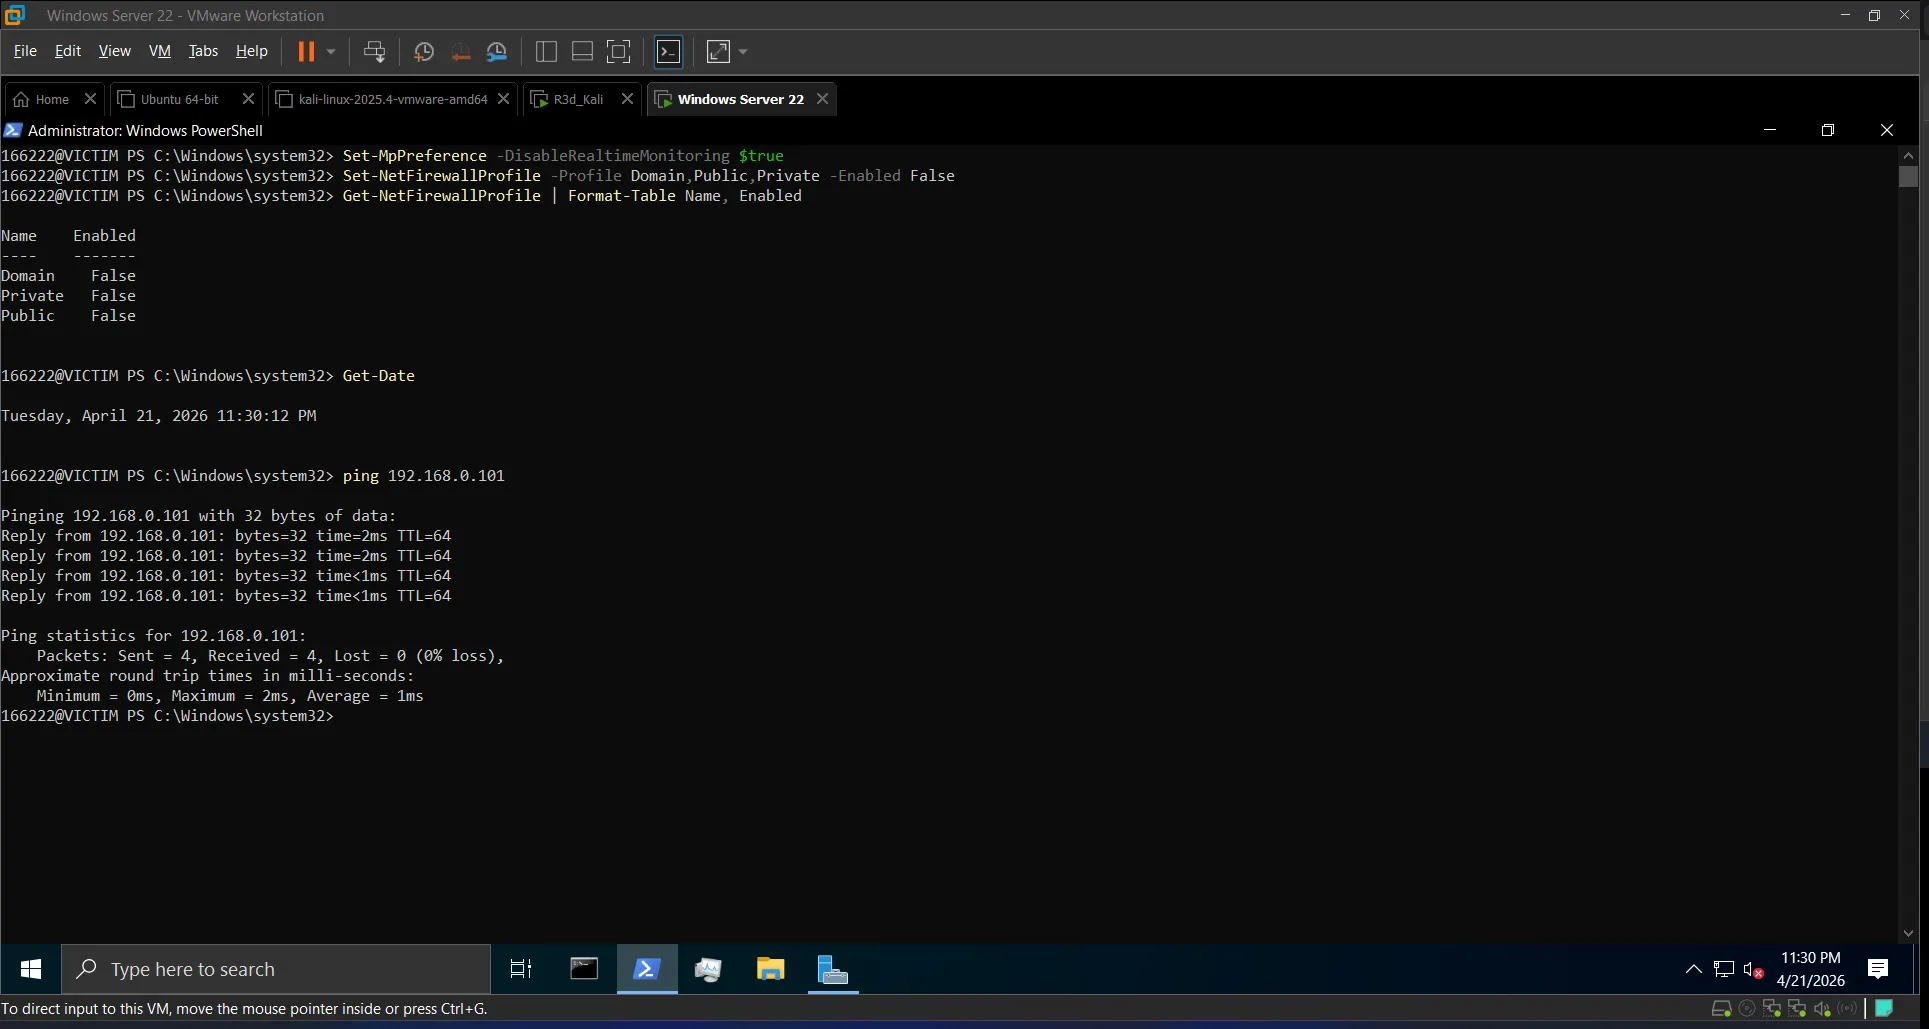Close the kali-linux-2025.4 tab
Image resolution: width=1929 pixels, height=1029 pixels.
click(x=504, y=99)
